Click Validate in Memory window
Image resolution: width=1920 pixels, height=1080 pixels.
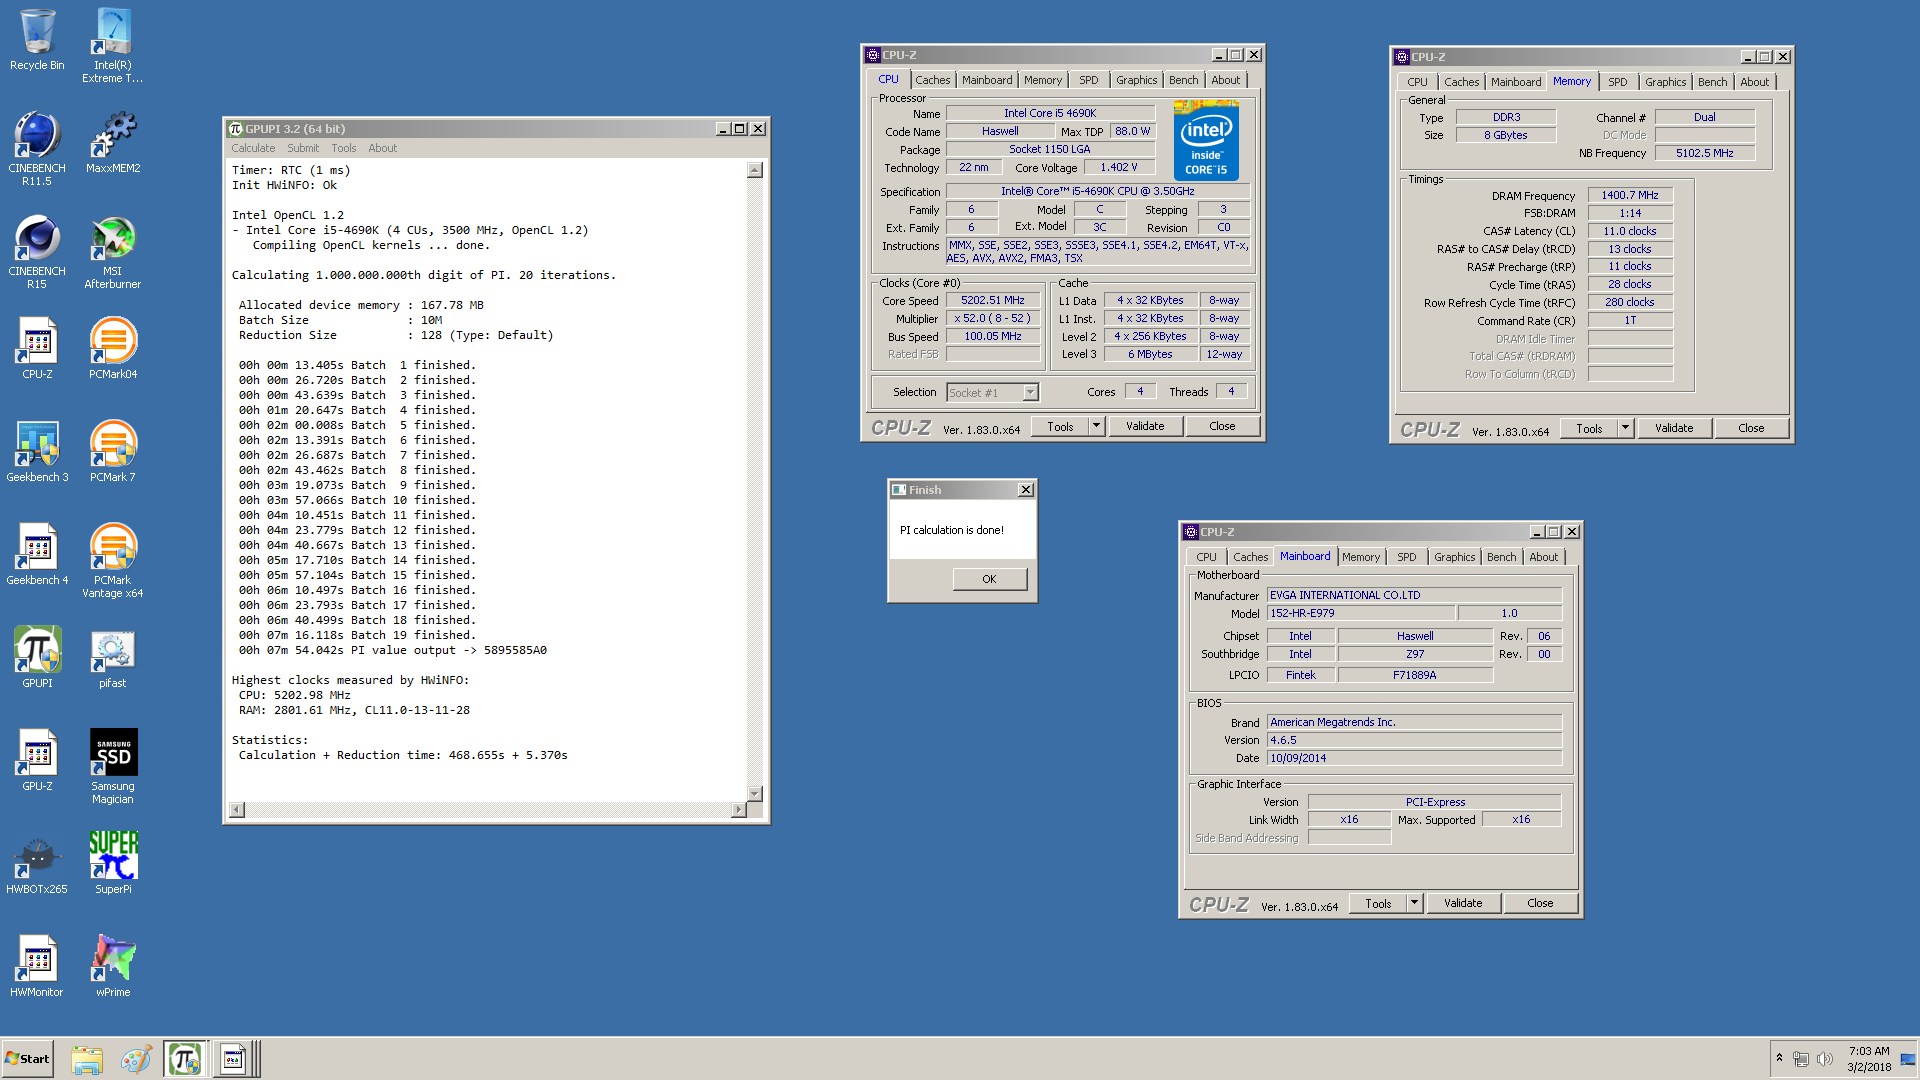tap(1674, 429)
